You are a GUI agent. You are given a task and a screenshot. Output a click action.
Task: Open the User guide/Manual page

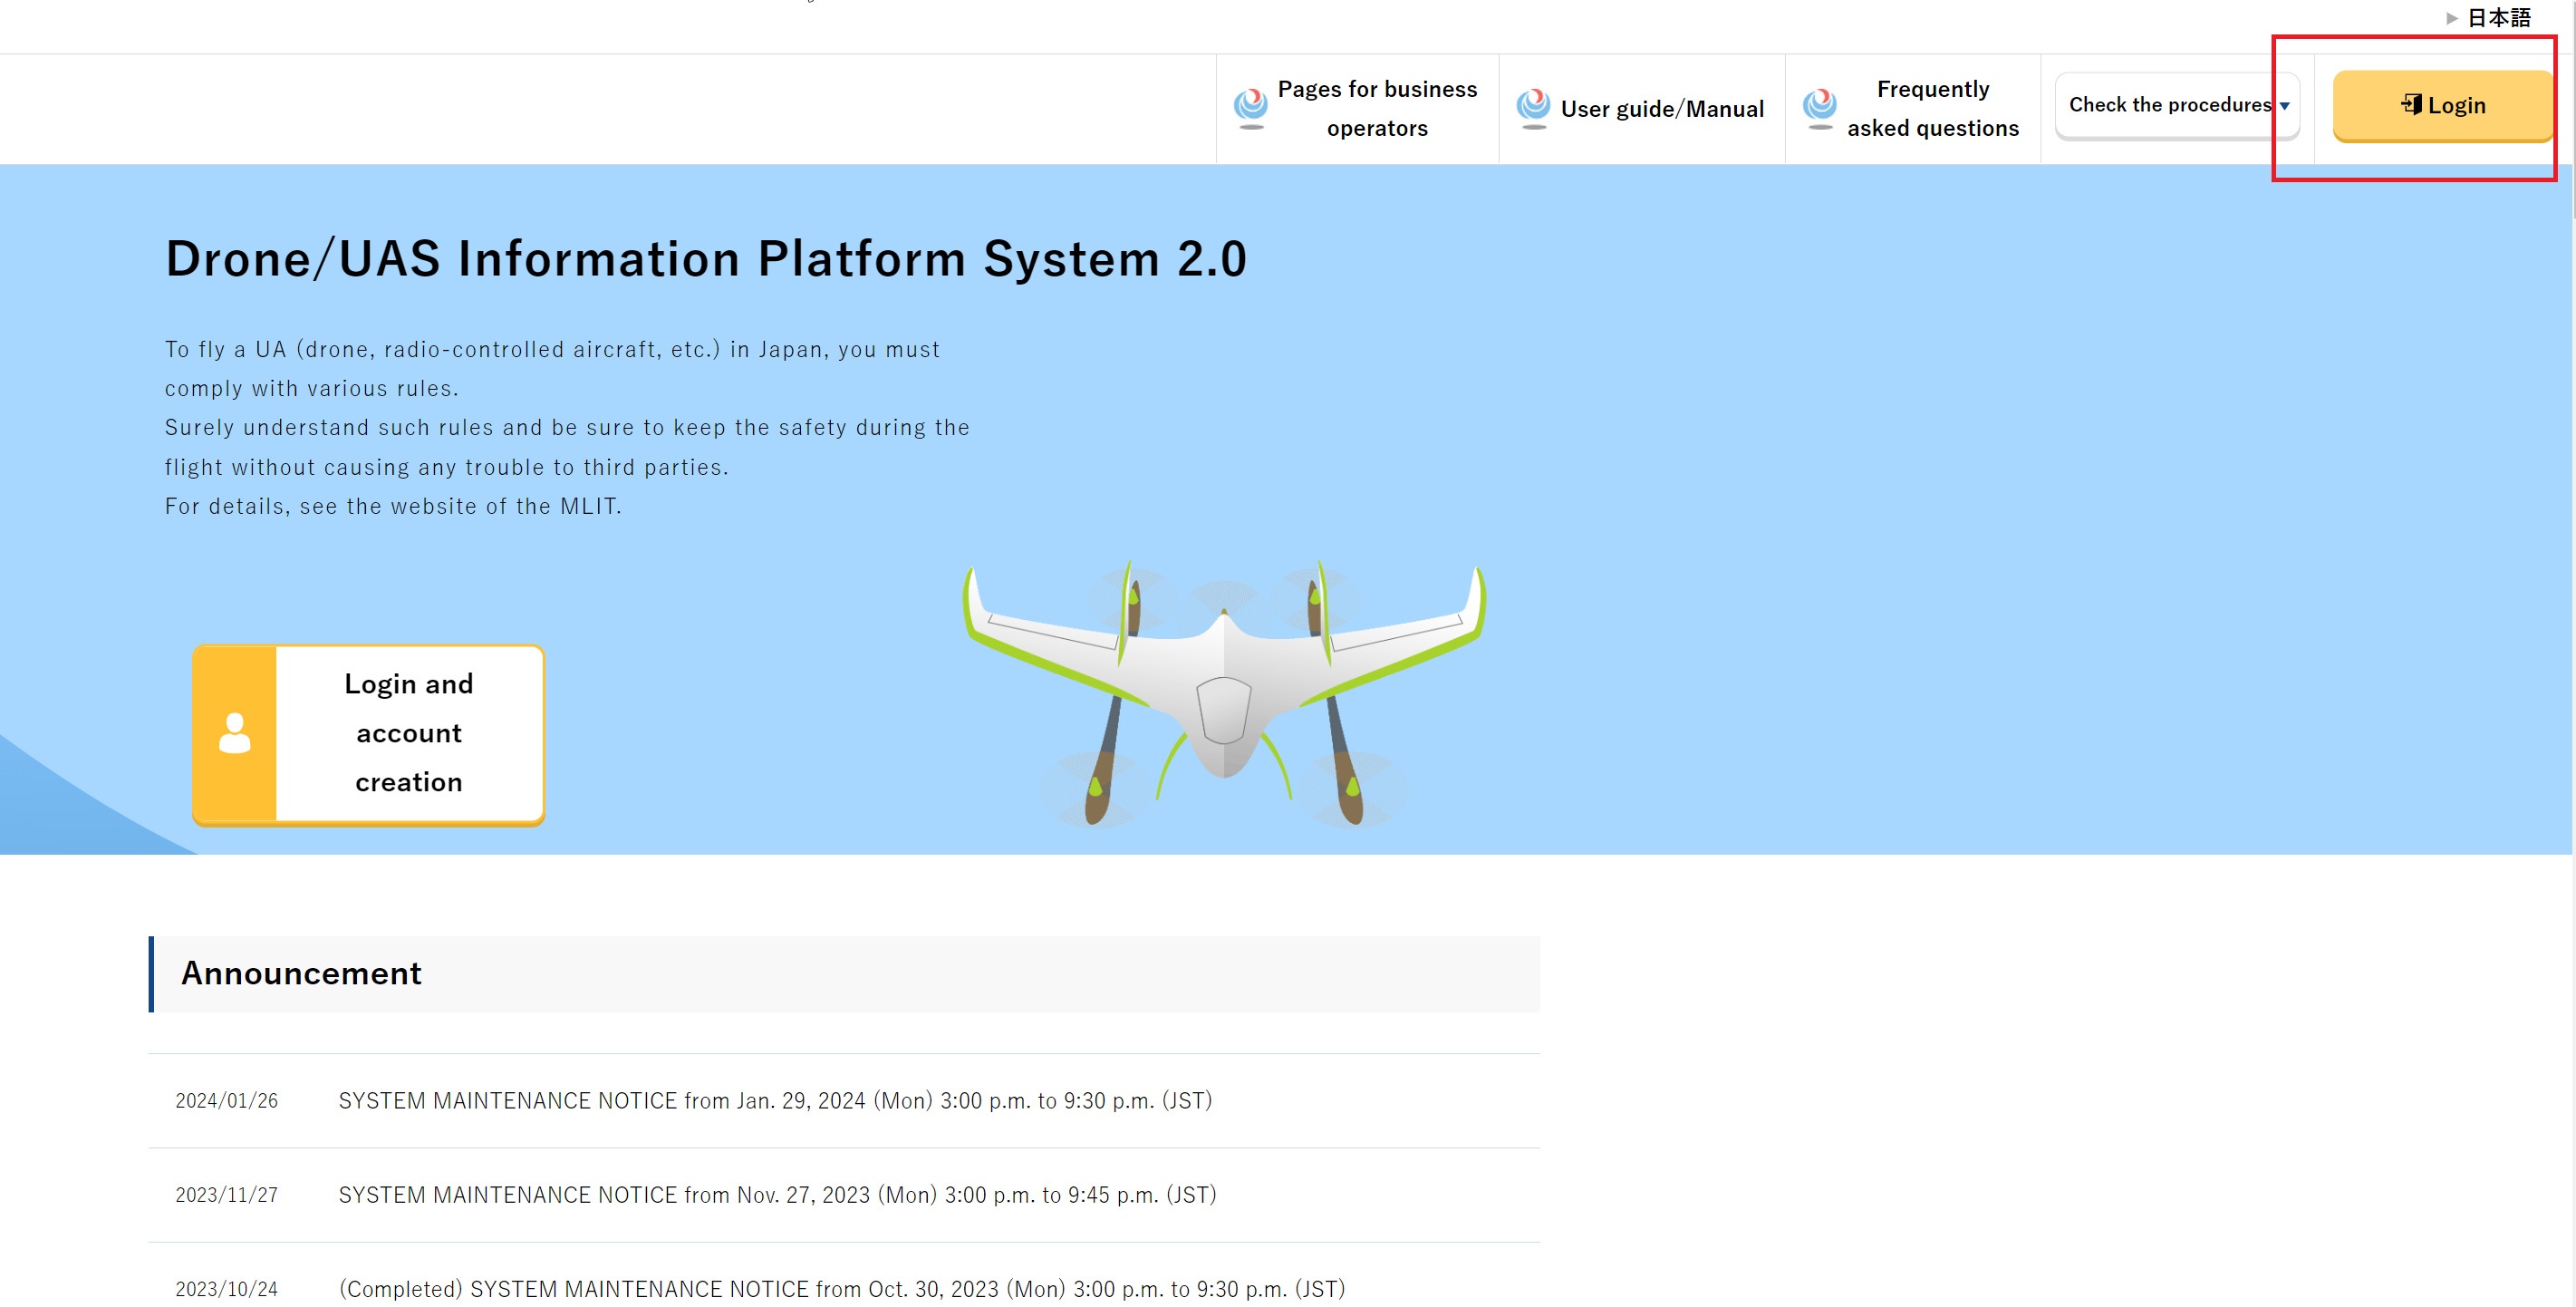pyautogui.click(x=1662, y=109)
